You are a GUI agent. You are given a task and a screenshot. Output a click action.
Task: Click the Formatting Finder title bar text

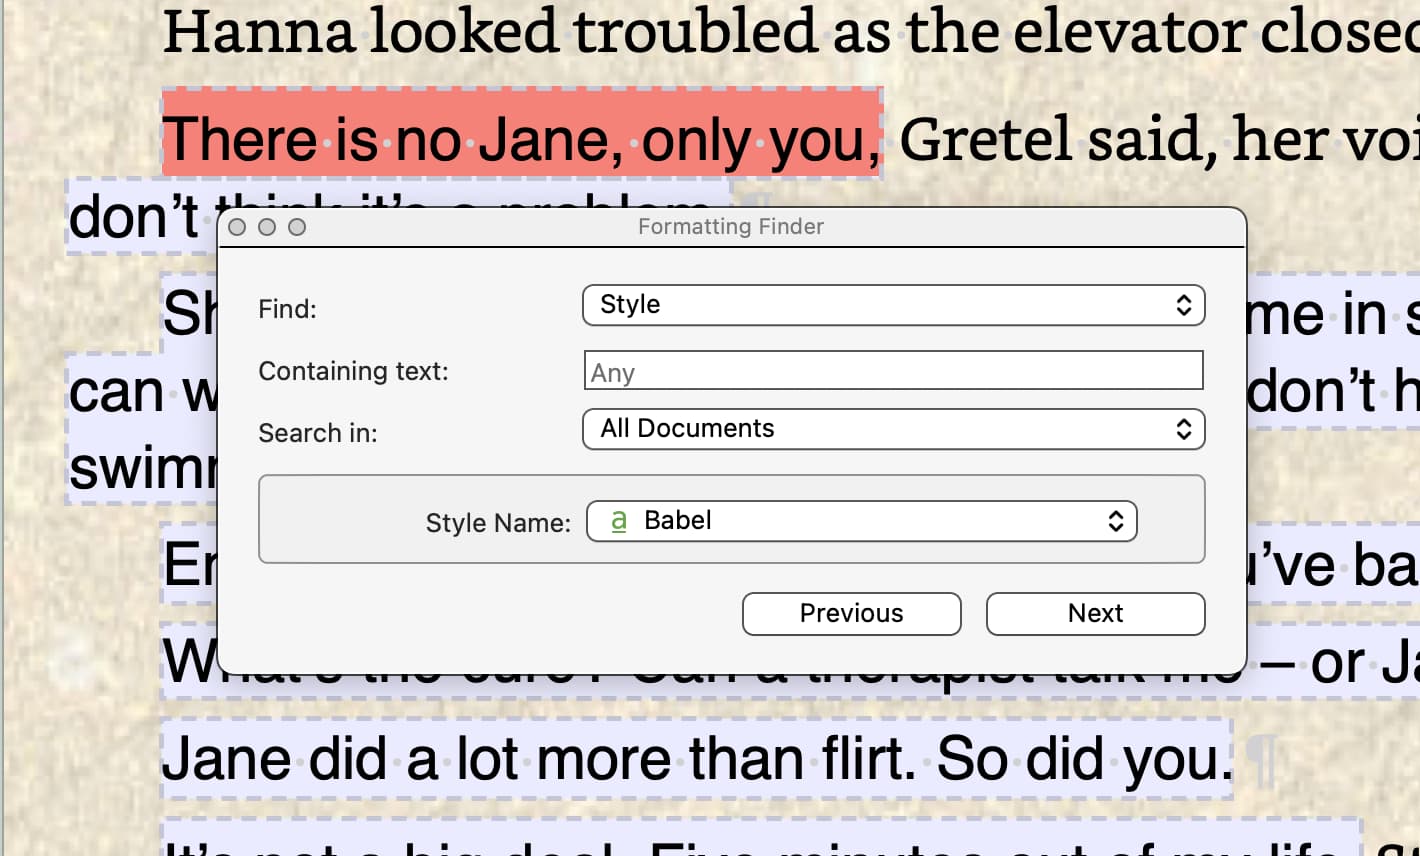coord(731,227)
